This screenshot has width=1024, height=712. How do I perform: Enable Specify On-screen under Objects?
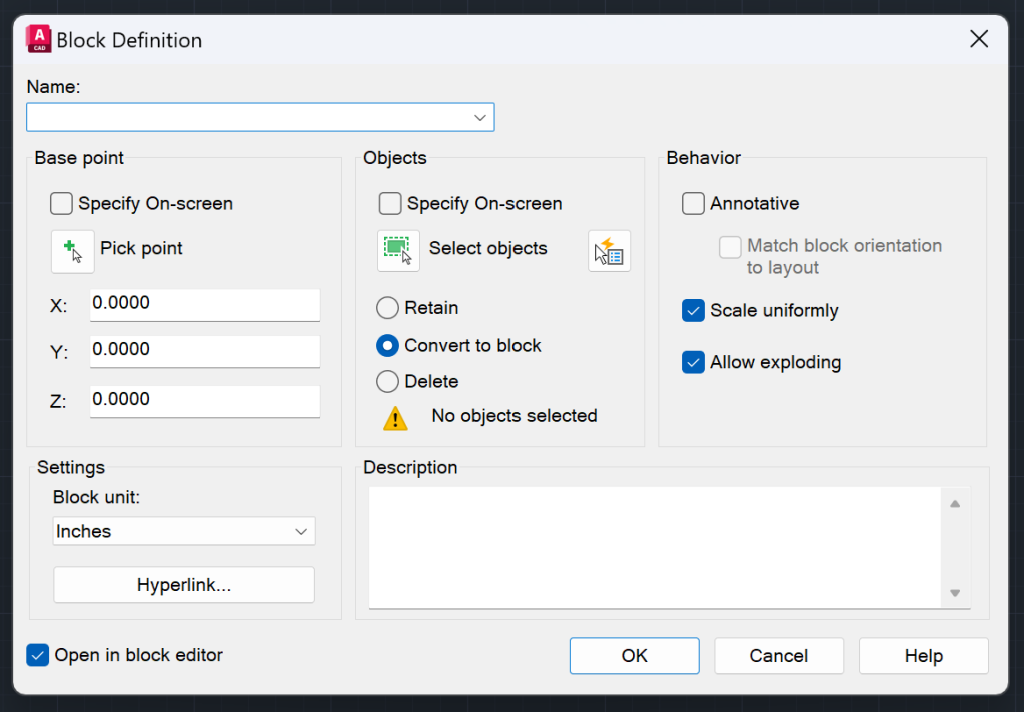(390, 203)
